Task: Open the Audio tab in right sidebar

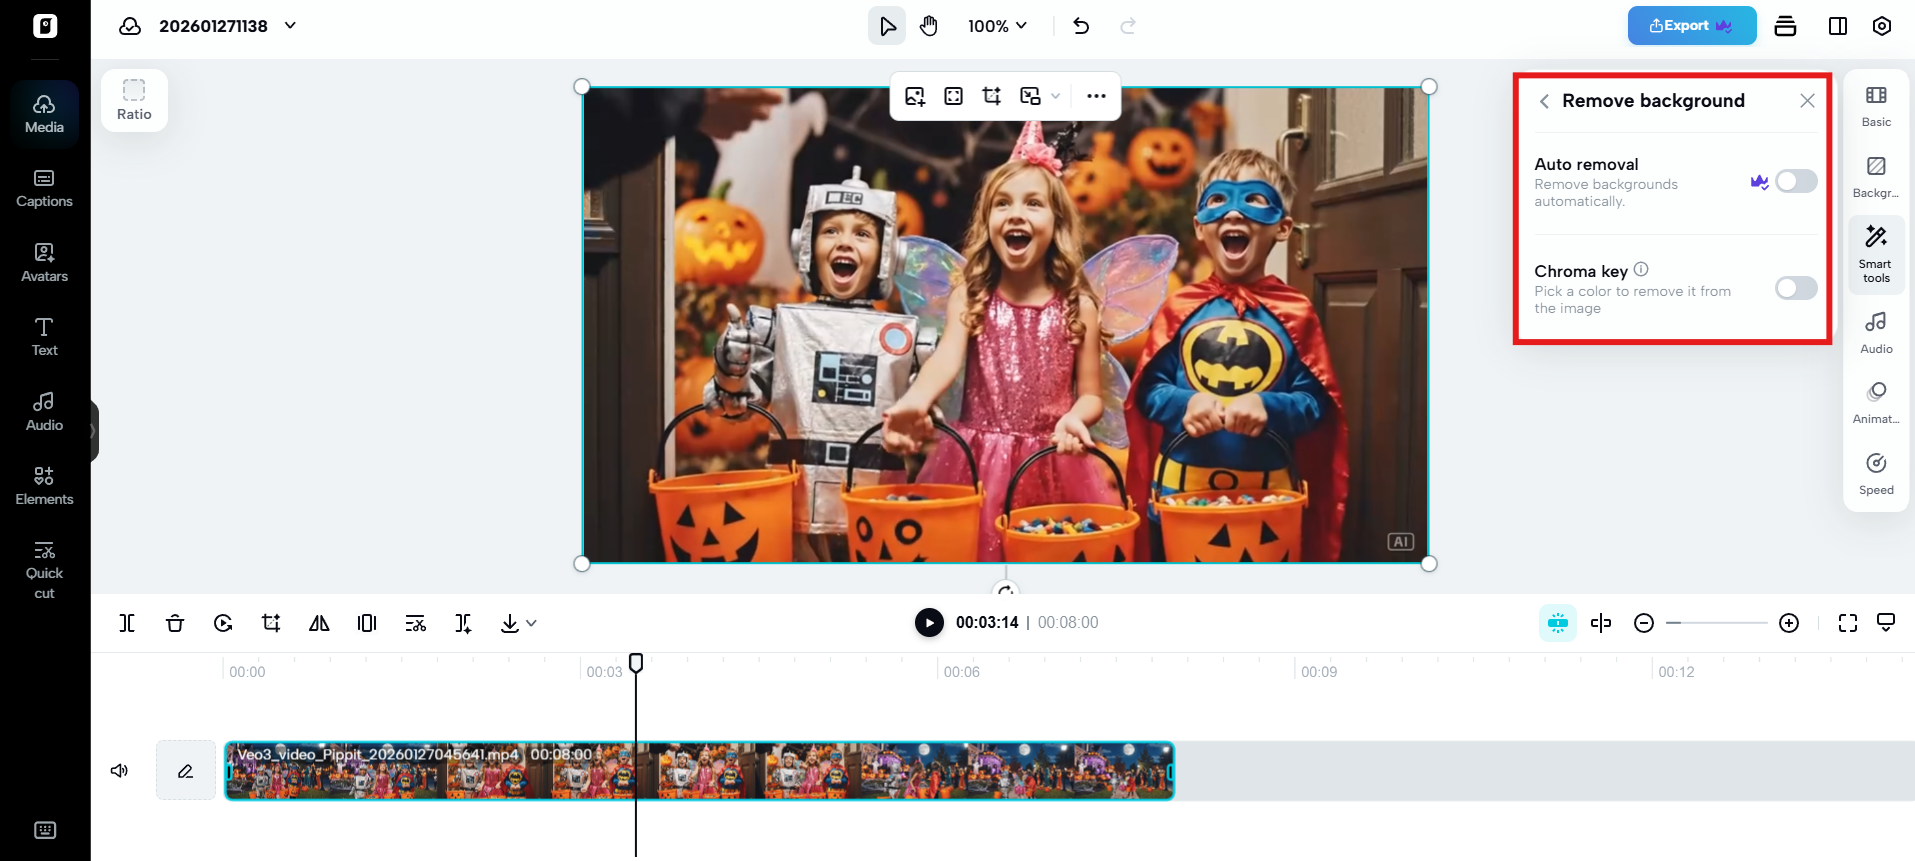Action: pyautogui.click(x=1876, y=333)
